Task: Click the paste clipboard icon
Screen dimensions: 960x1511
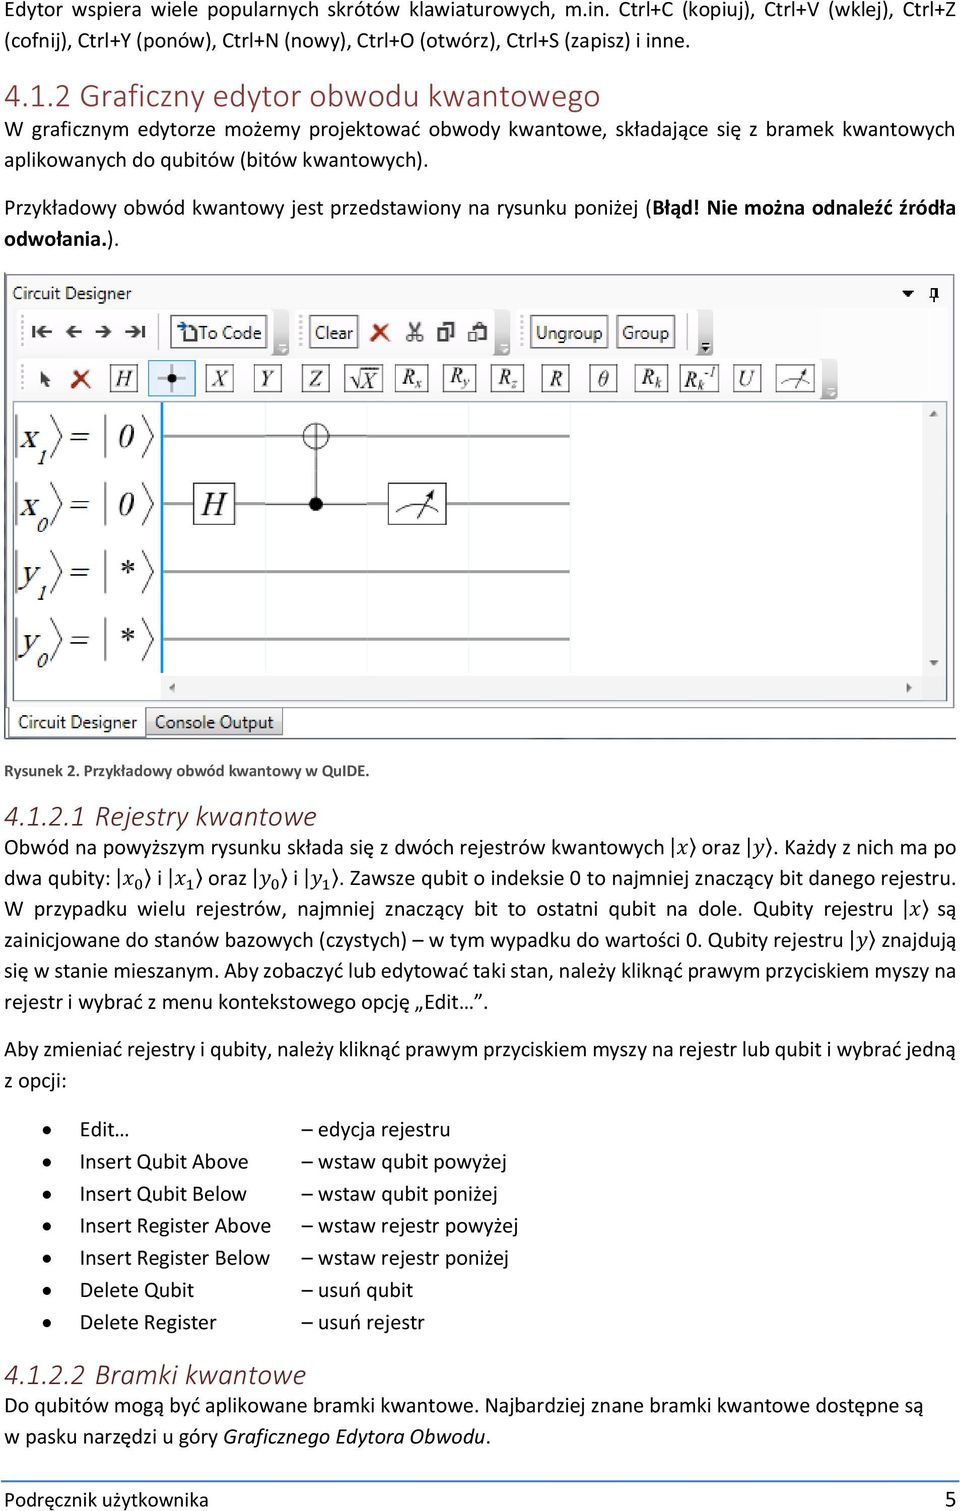Action: [478, 332]
